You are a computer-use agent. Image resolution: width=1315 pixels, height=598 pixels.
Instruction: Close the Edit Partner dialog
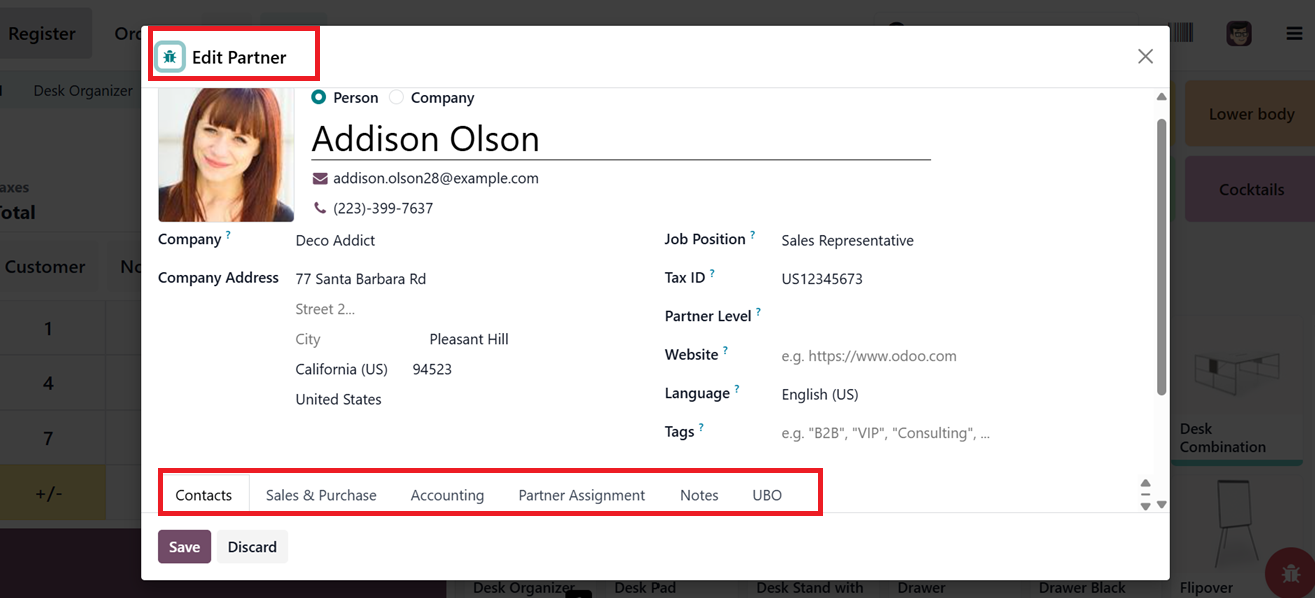click(x=1145, y=57)
